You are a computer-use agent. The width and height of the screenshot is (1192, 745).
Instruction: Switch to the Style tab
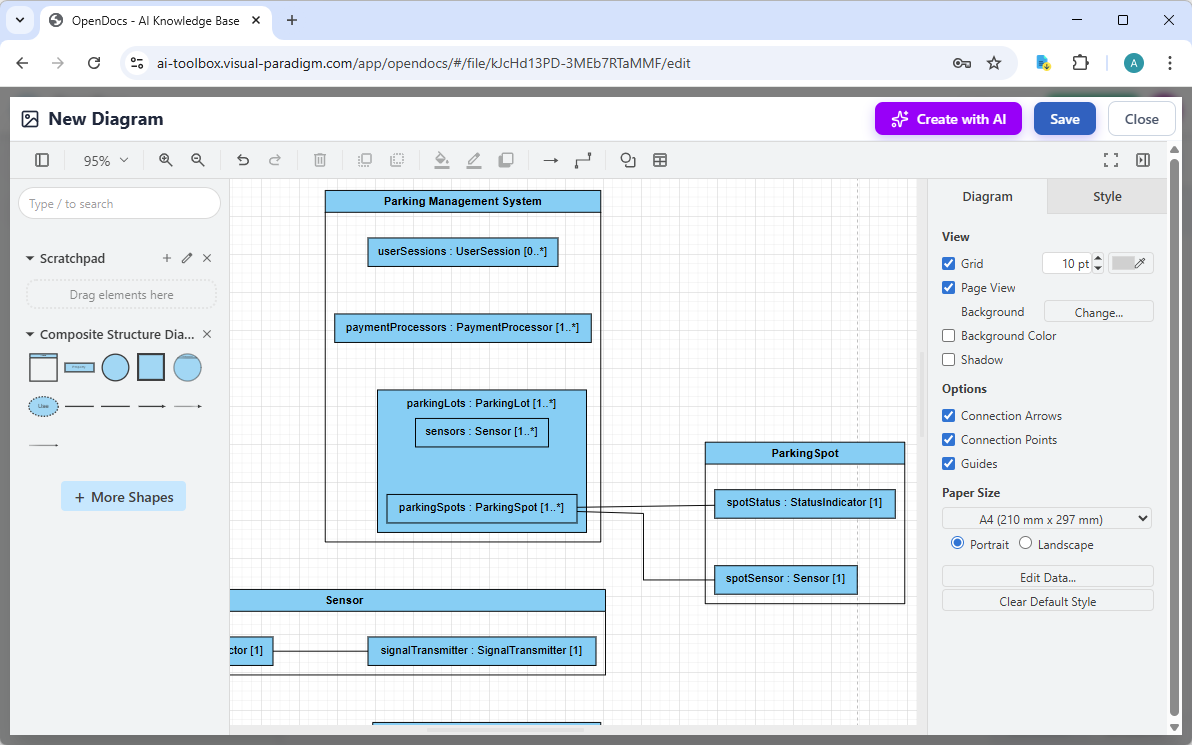click(x=1106, y=196)
